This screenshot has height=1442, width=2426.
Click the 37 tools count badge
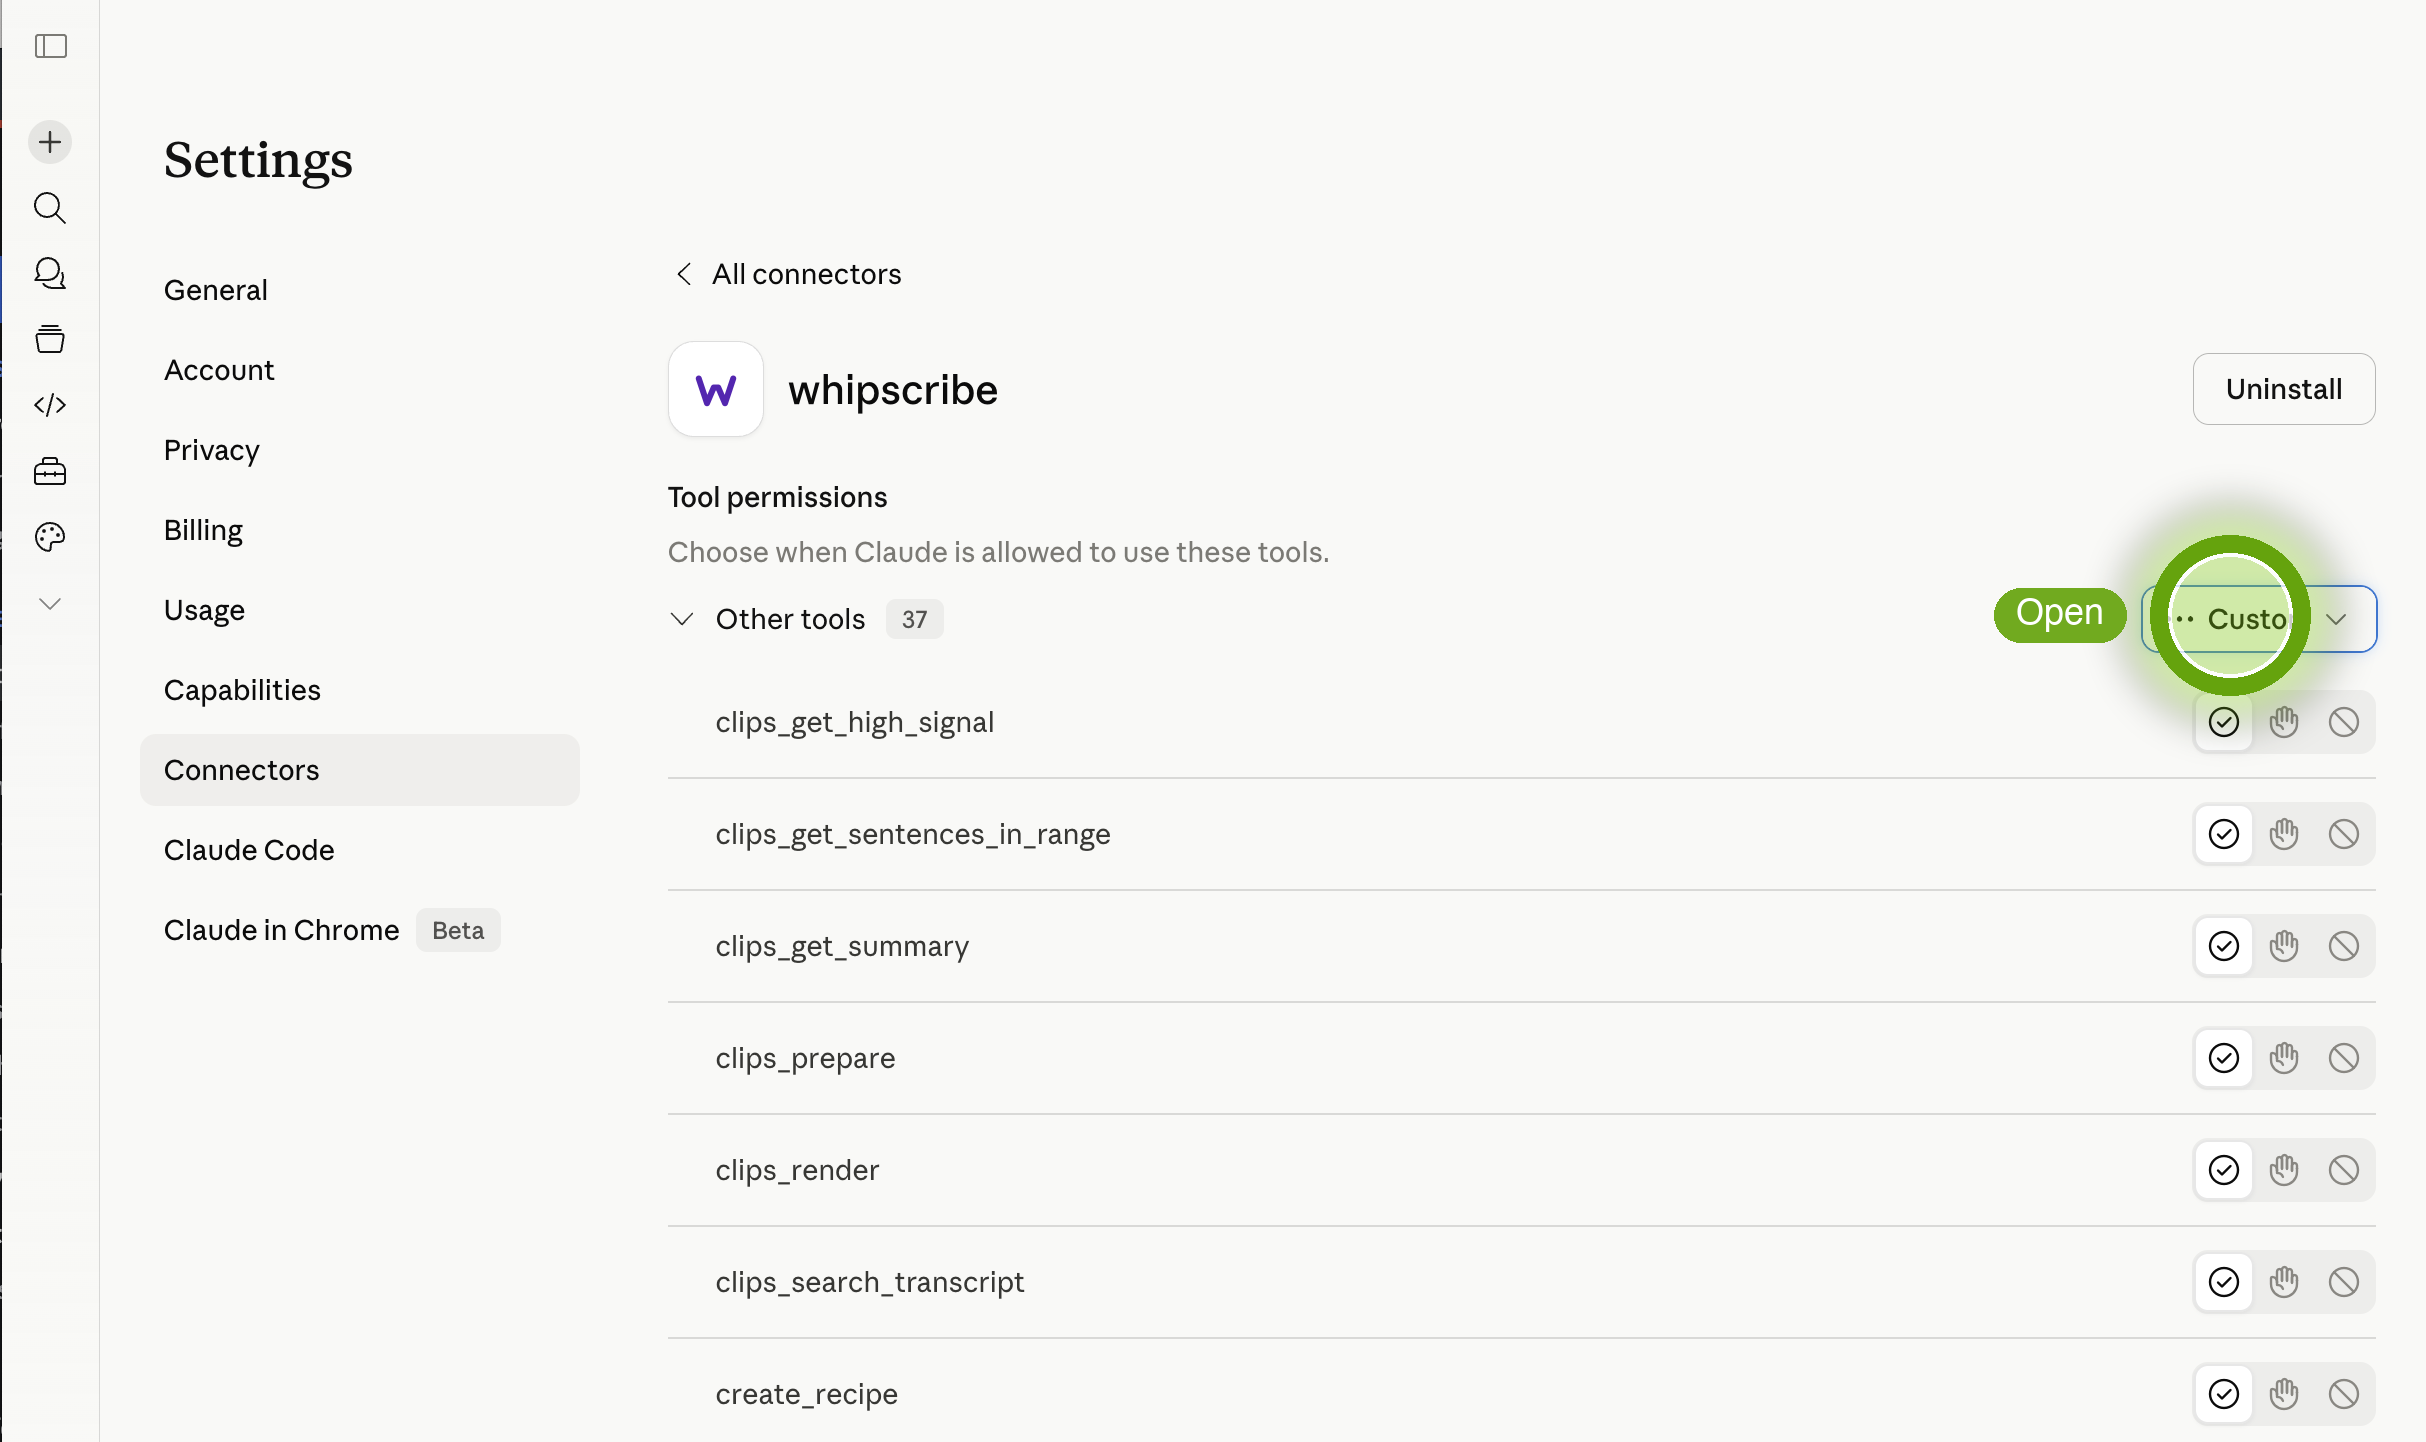(914, 619)
